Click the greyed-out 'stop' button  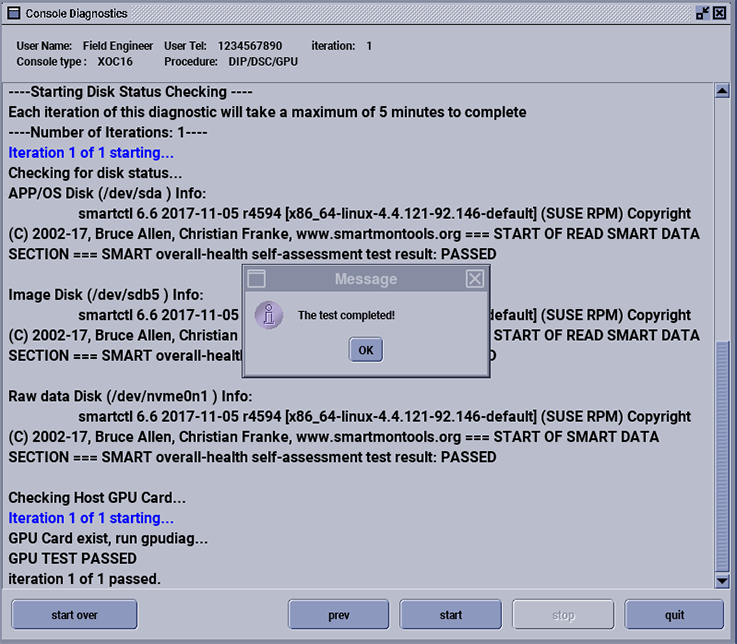click(x=563, y=615)
